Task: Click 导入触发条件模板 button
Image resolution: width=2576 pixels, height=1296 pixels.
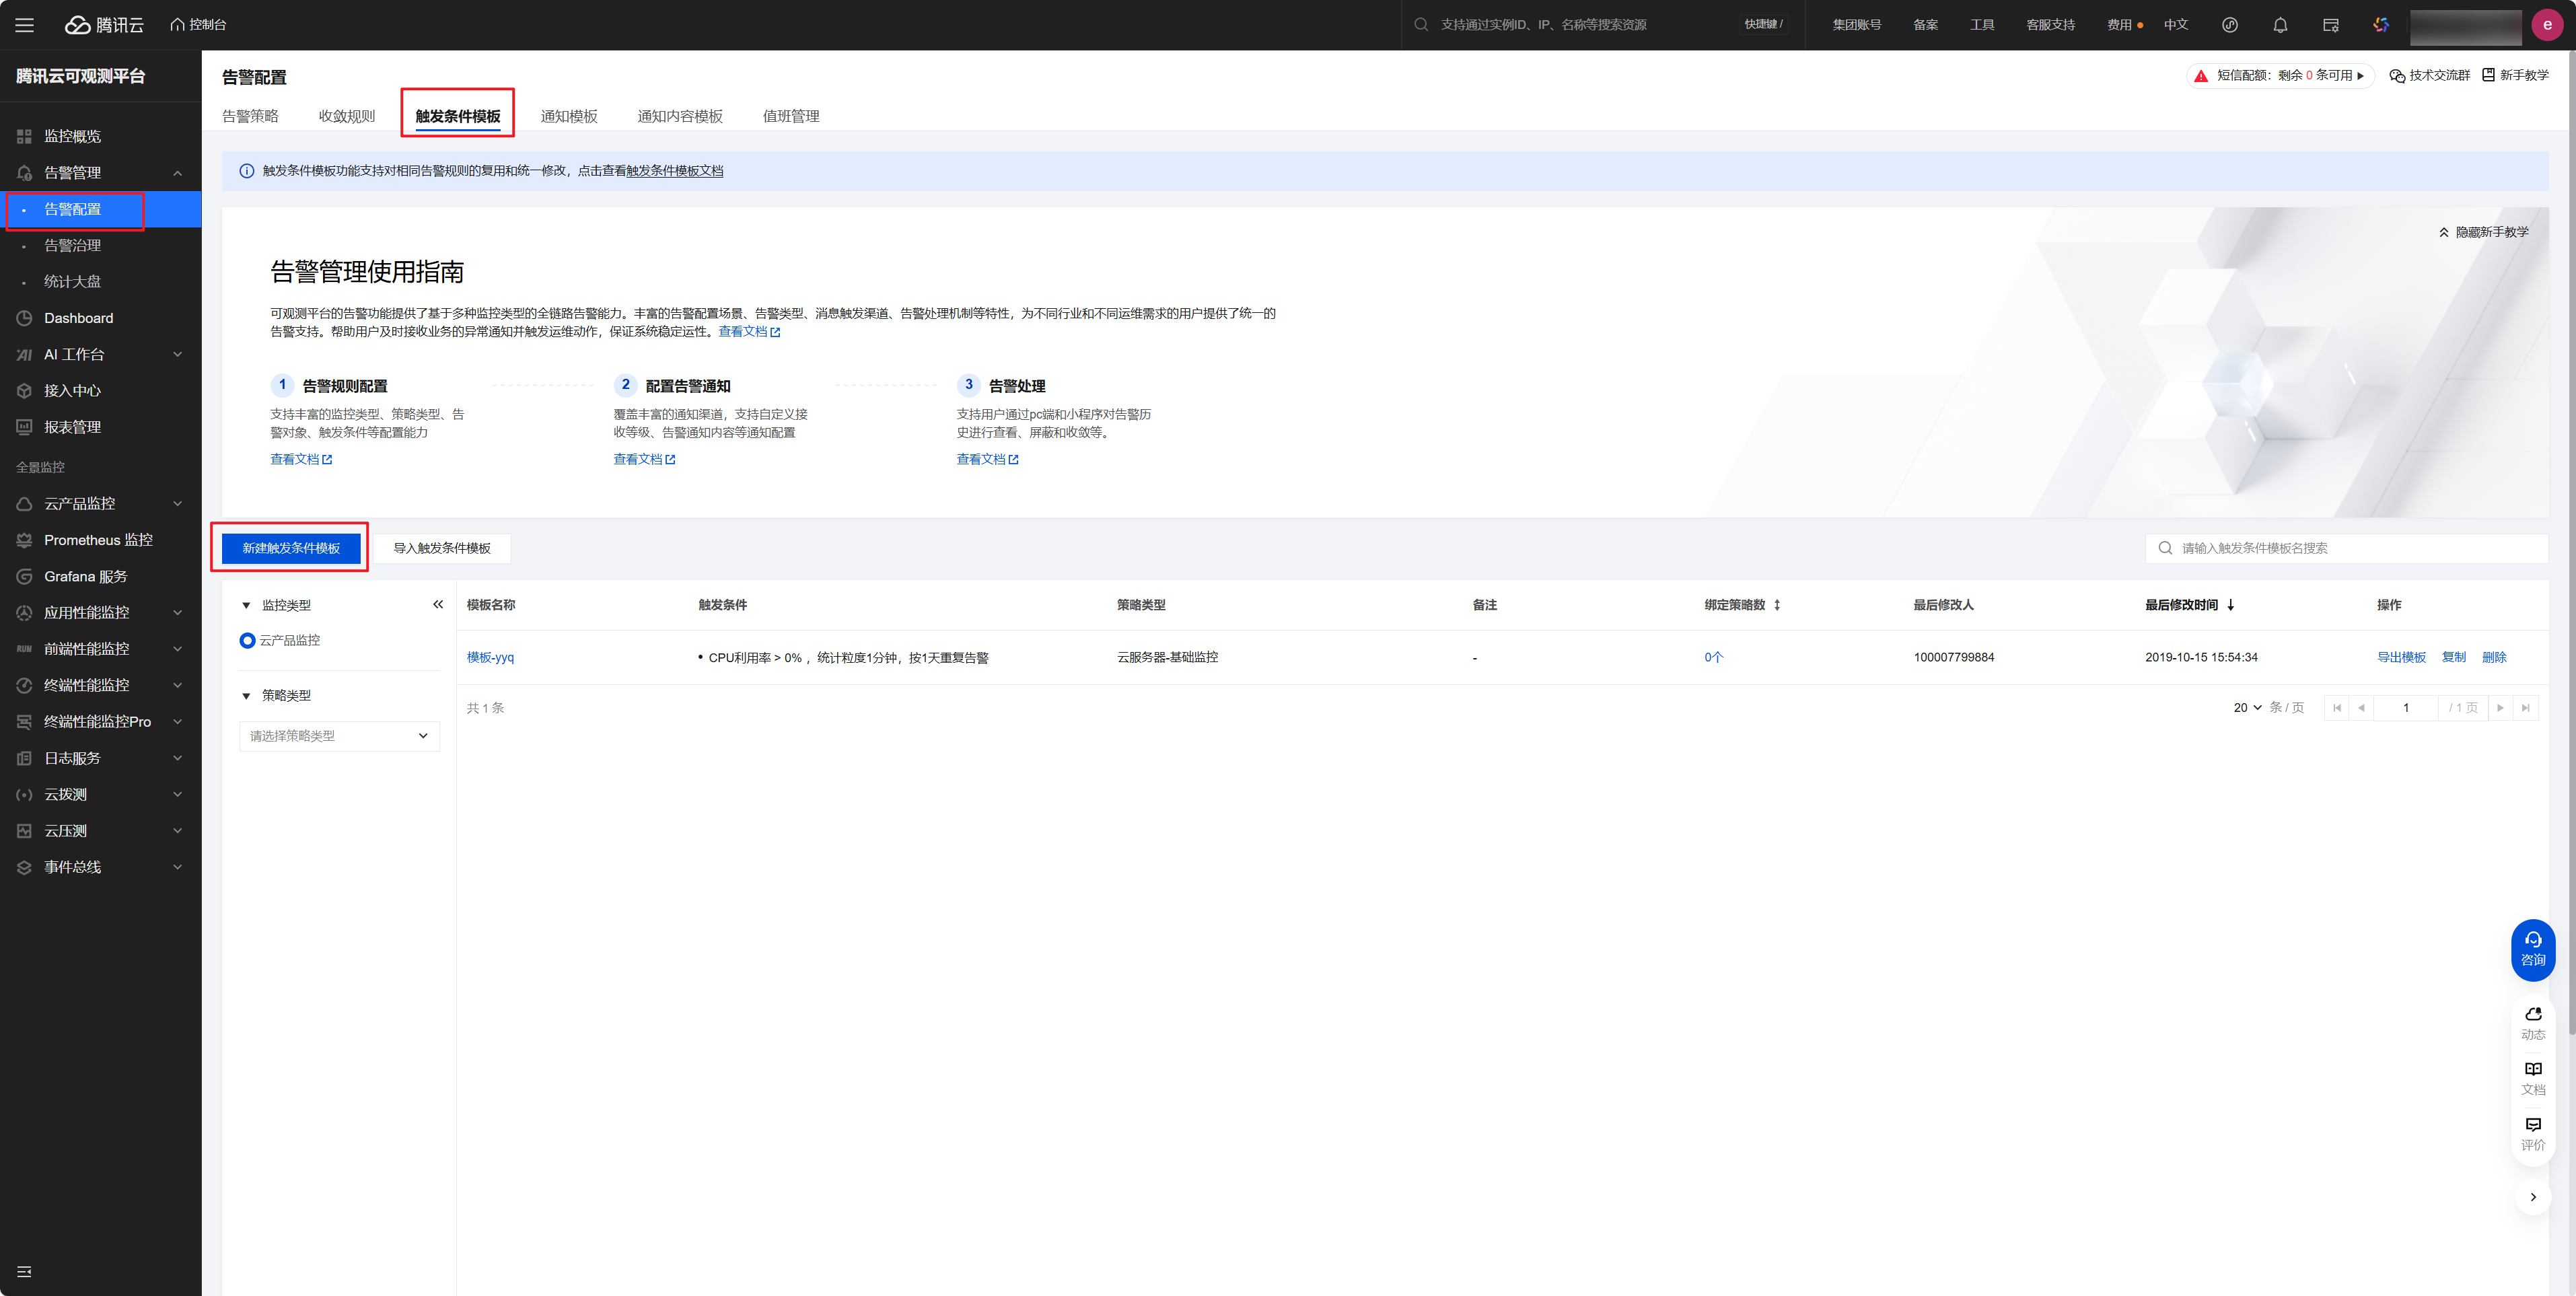Action: tap(442, 548)
